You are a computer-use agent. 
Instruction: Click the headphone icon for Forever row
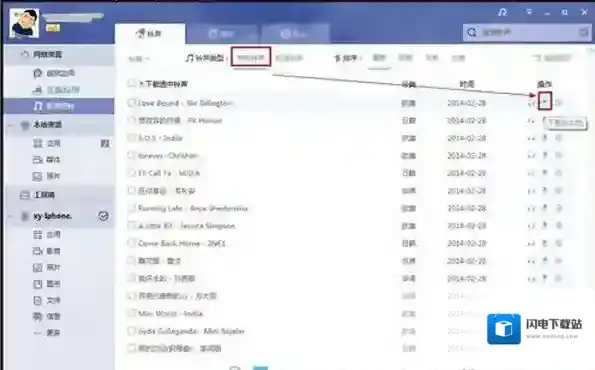coord(531,156)
